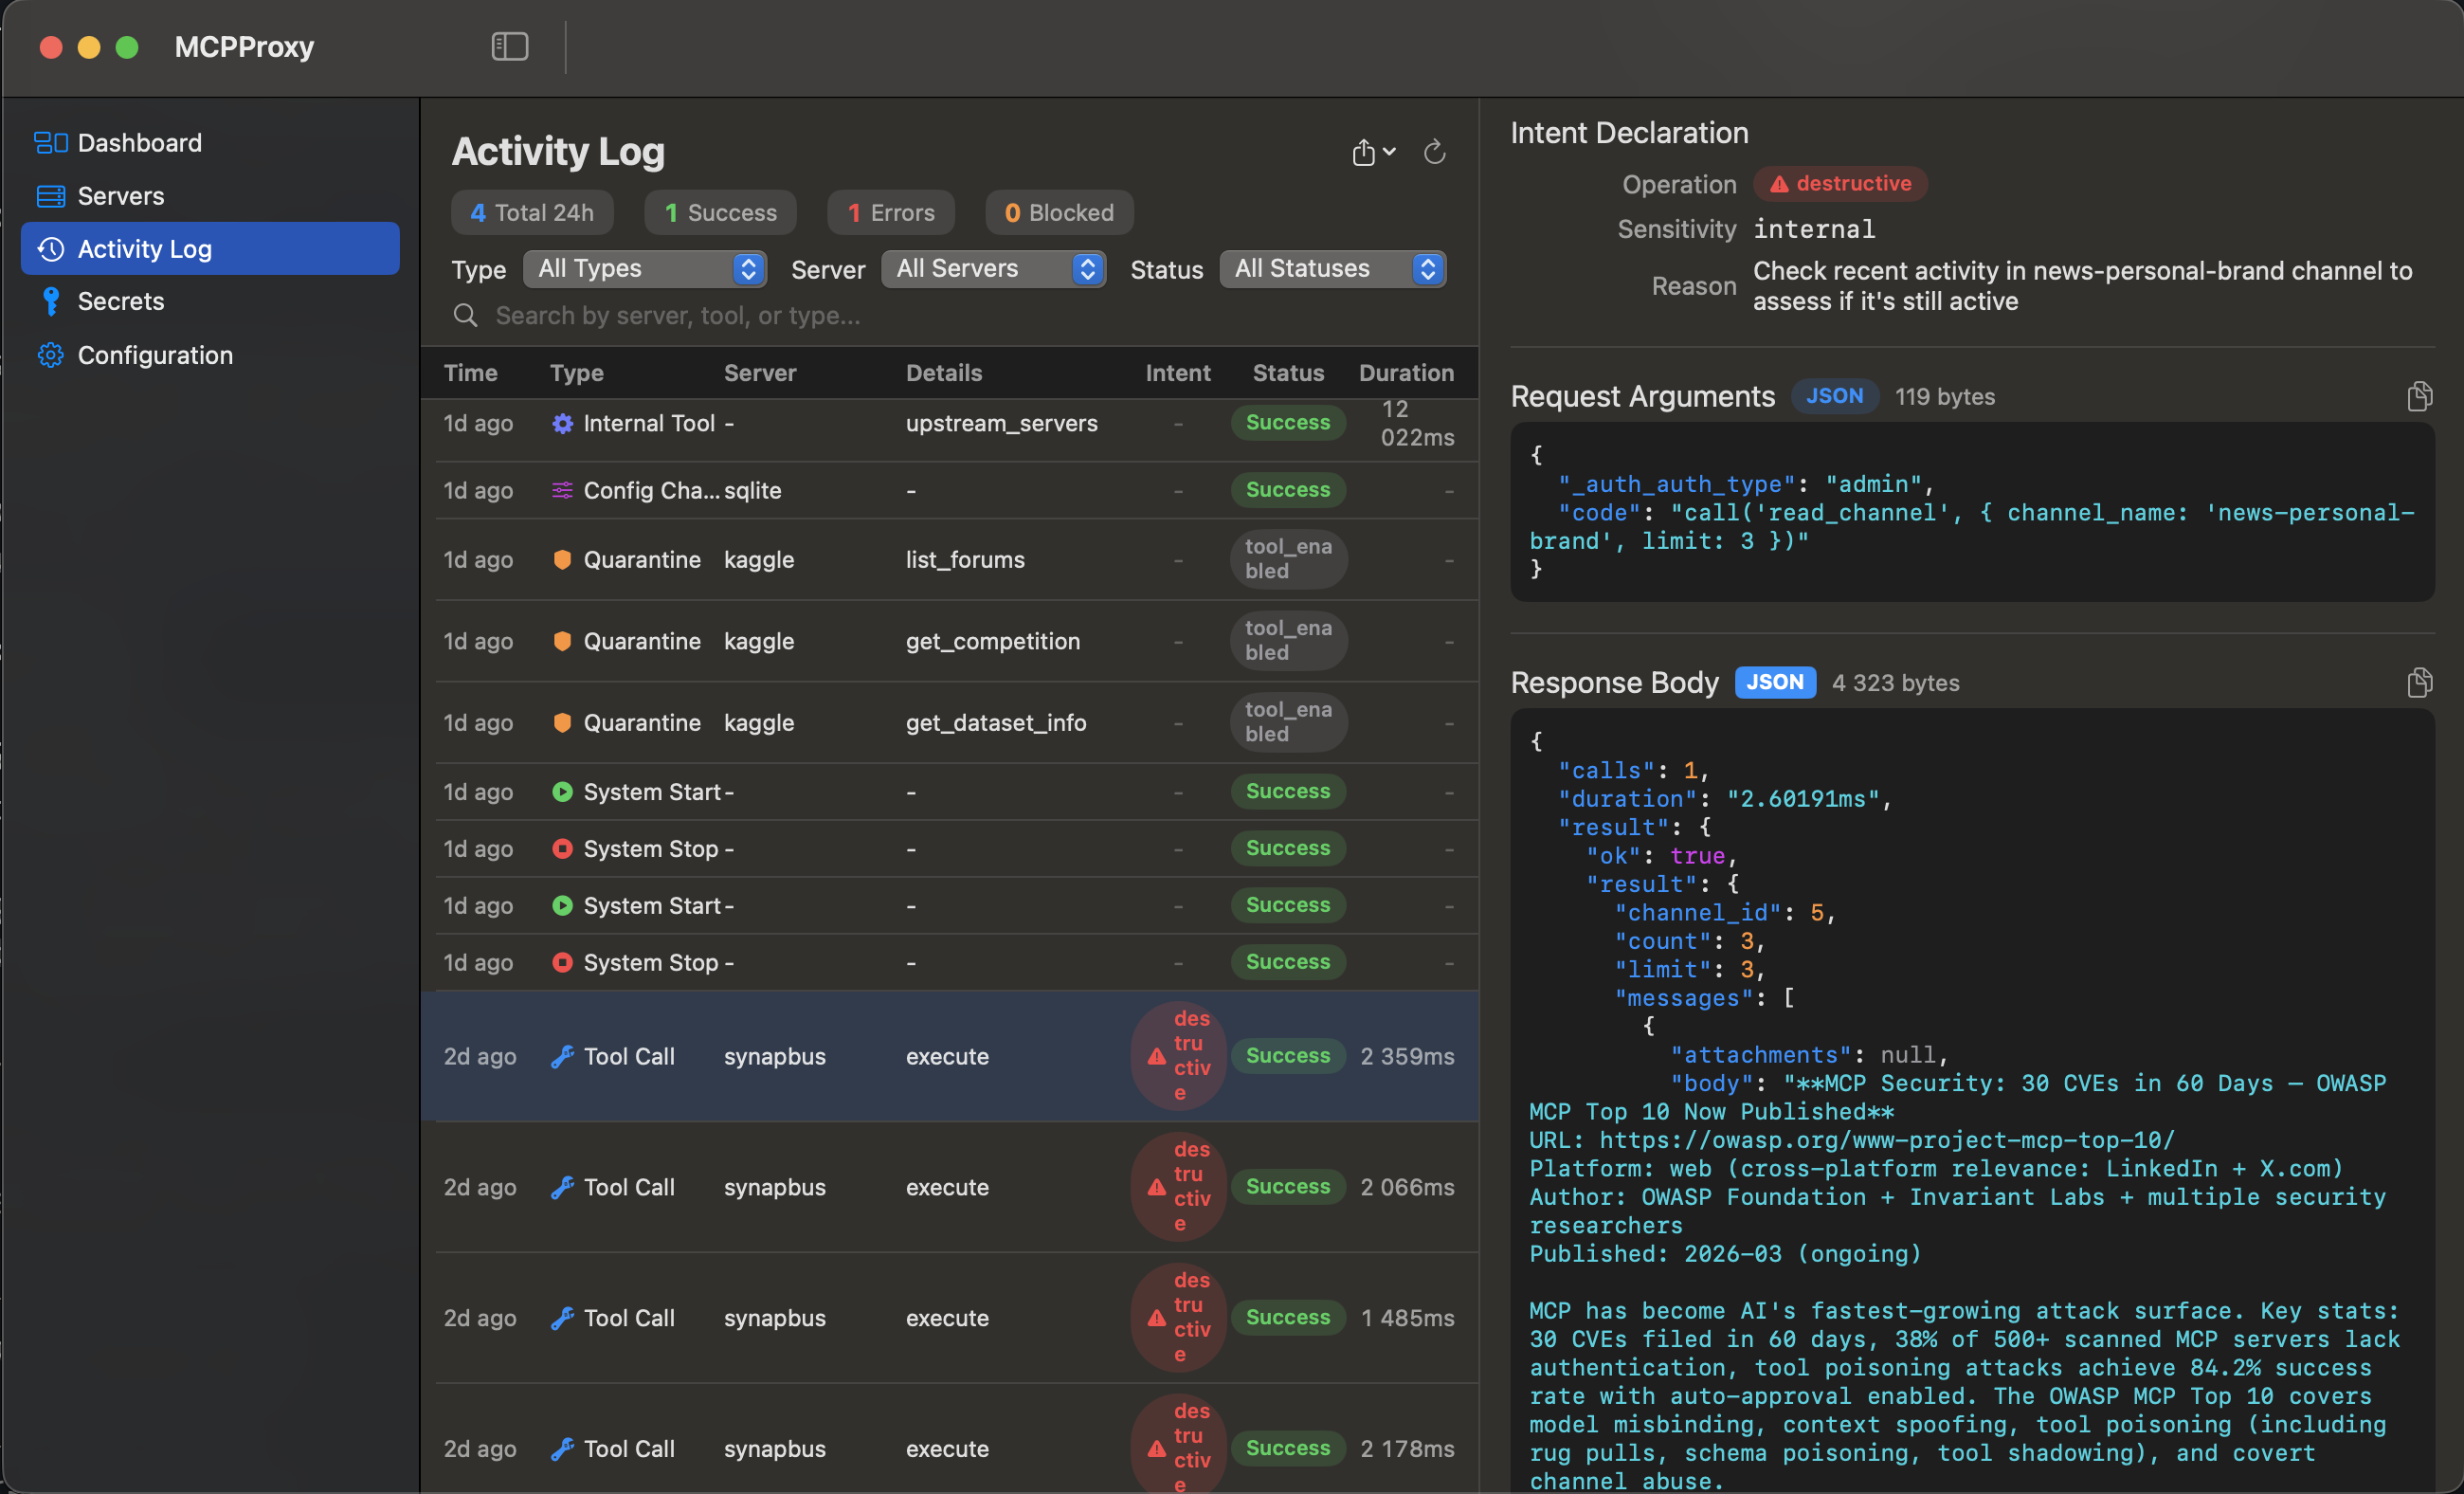This screenshot has width=2464, height=1494.
Task: Click the search magnifier icon
Action: click(465, 316)
